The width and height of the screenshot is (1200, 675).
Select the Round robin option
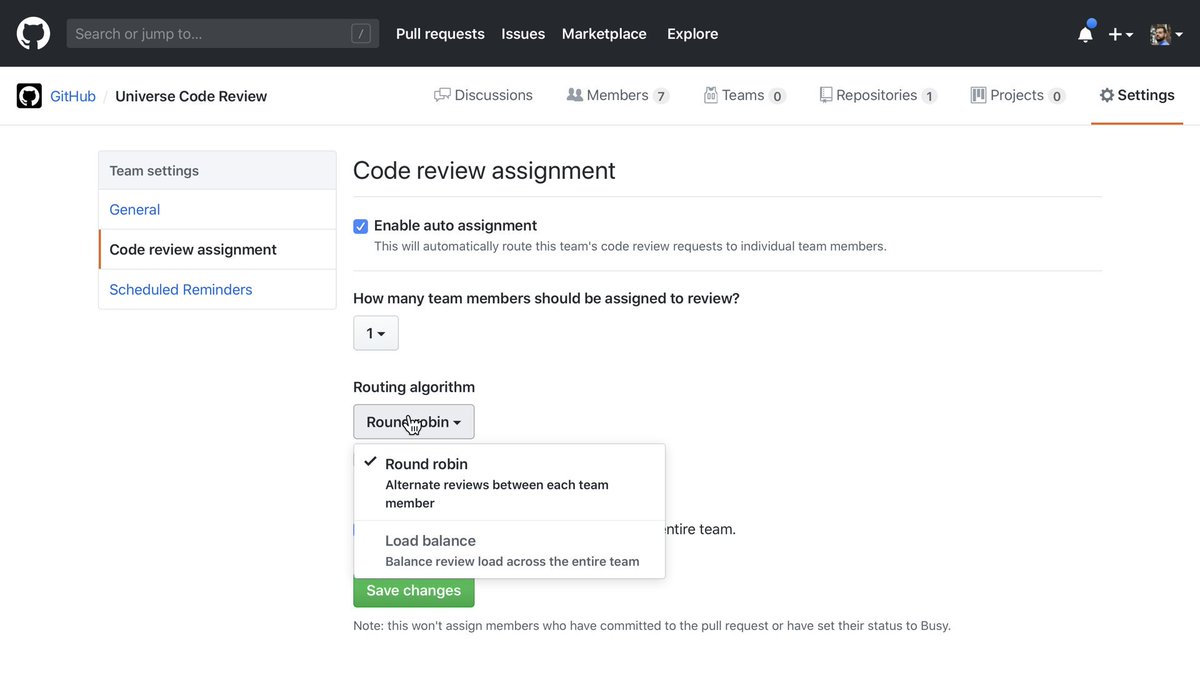tap(510, 482)
